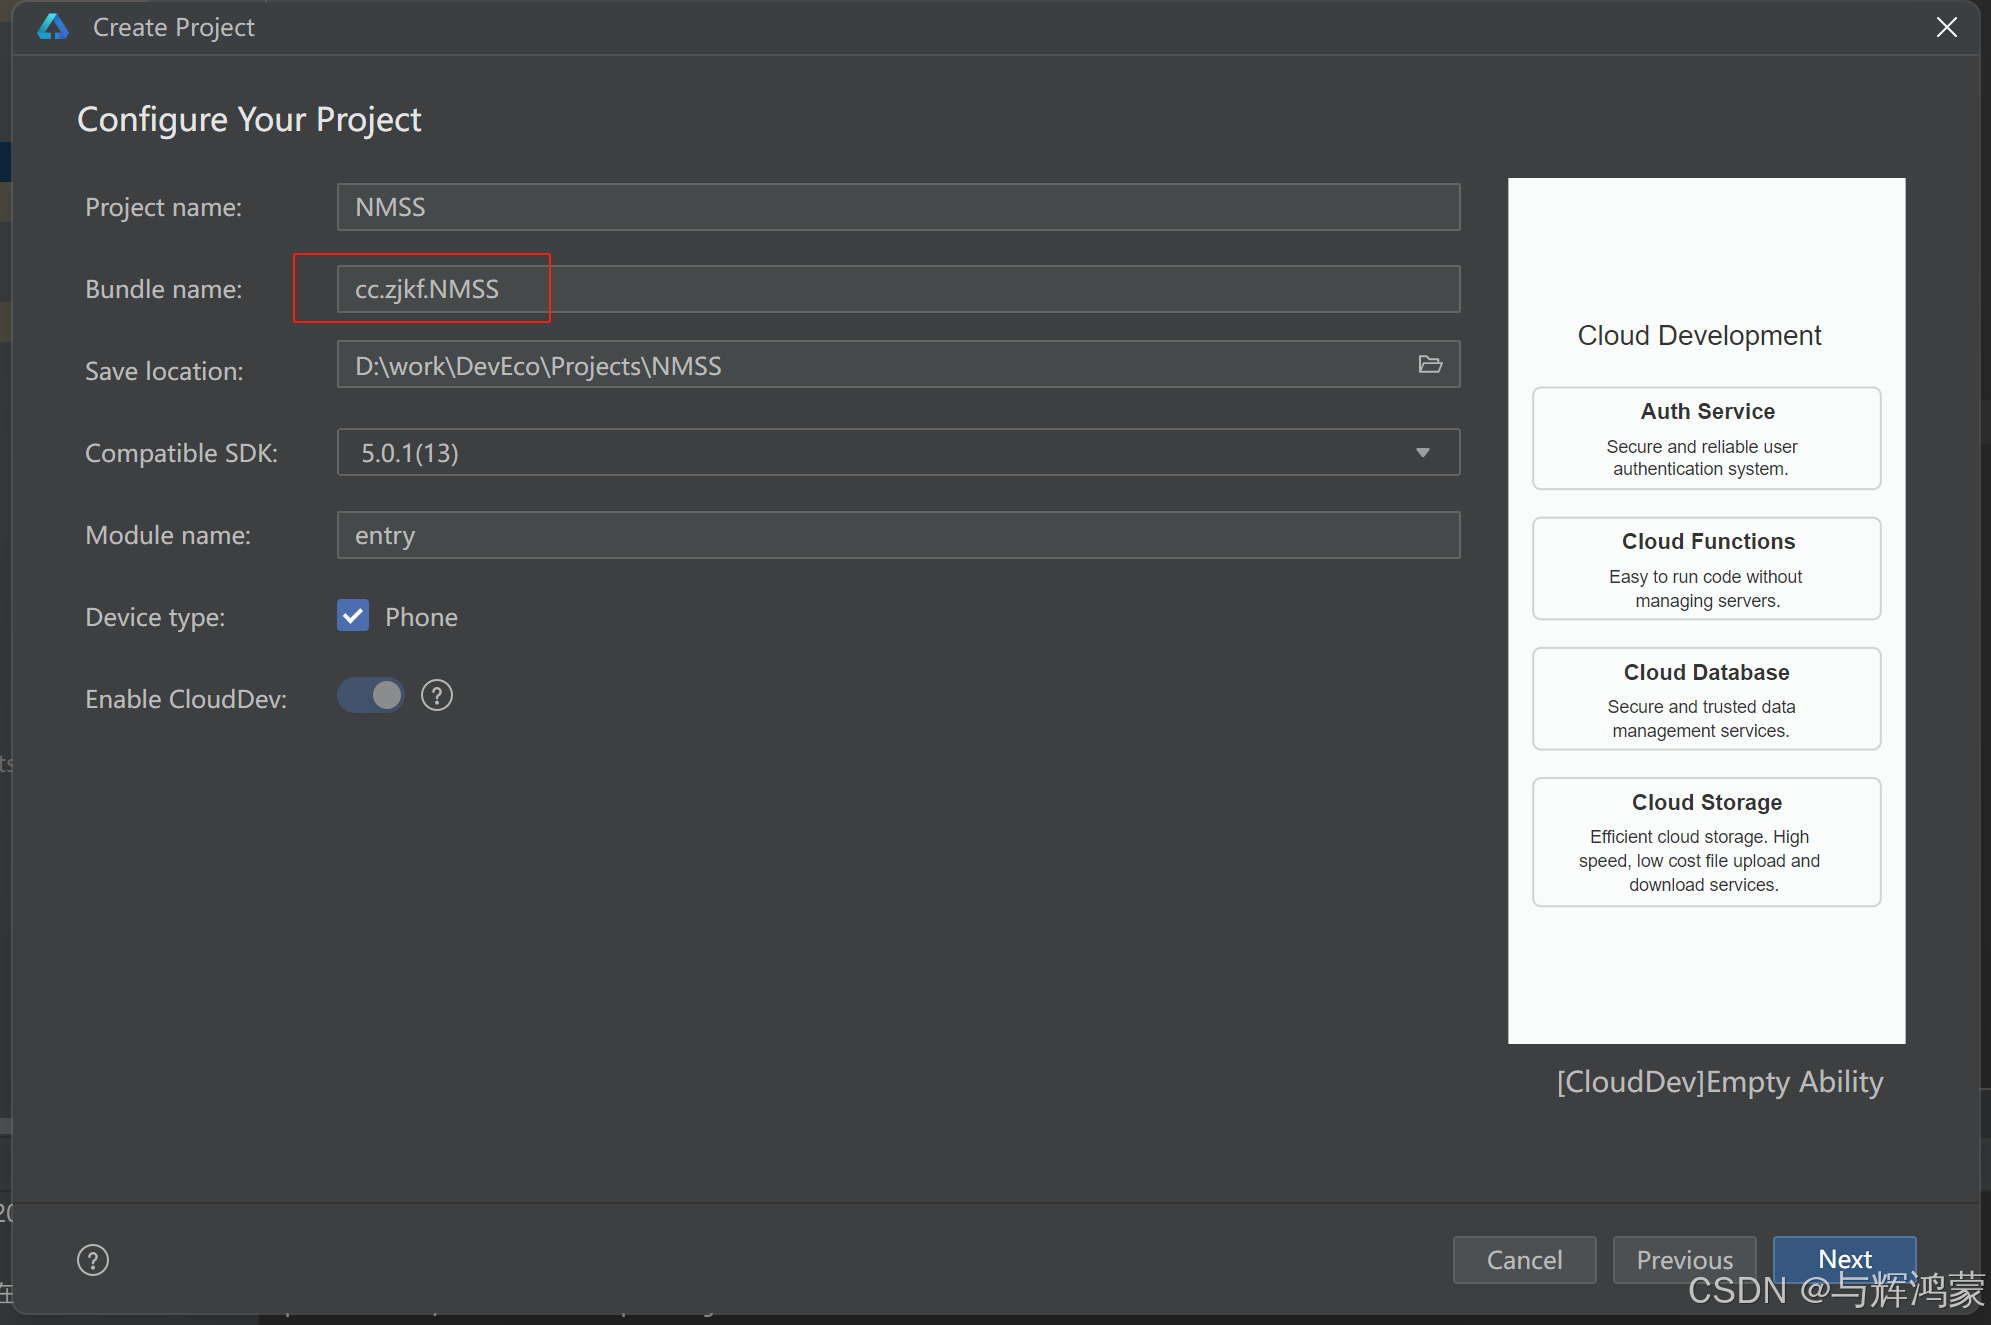This screenshot has height=1325, width=1991.
Task: Click the Next button
Action: tap(1843, 1258)
